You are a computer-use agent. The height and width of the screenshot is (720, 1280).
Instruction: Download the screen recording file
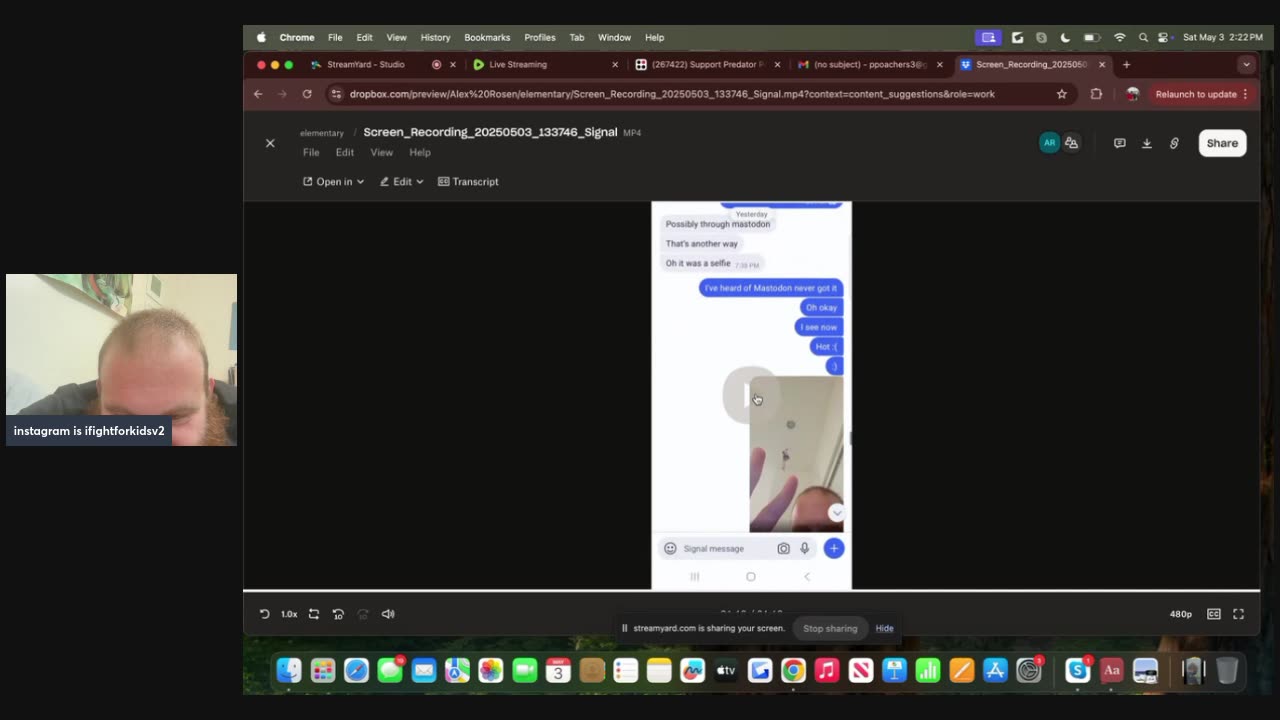click(x=1147, y=143)
